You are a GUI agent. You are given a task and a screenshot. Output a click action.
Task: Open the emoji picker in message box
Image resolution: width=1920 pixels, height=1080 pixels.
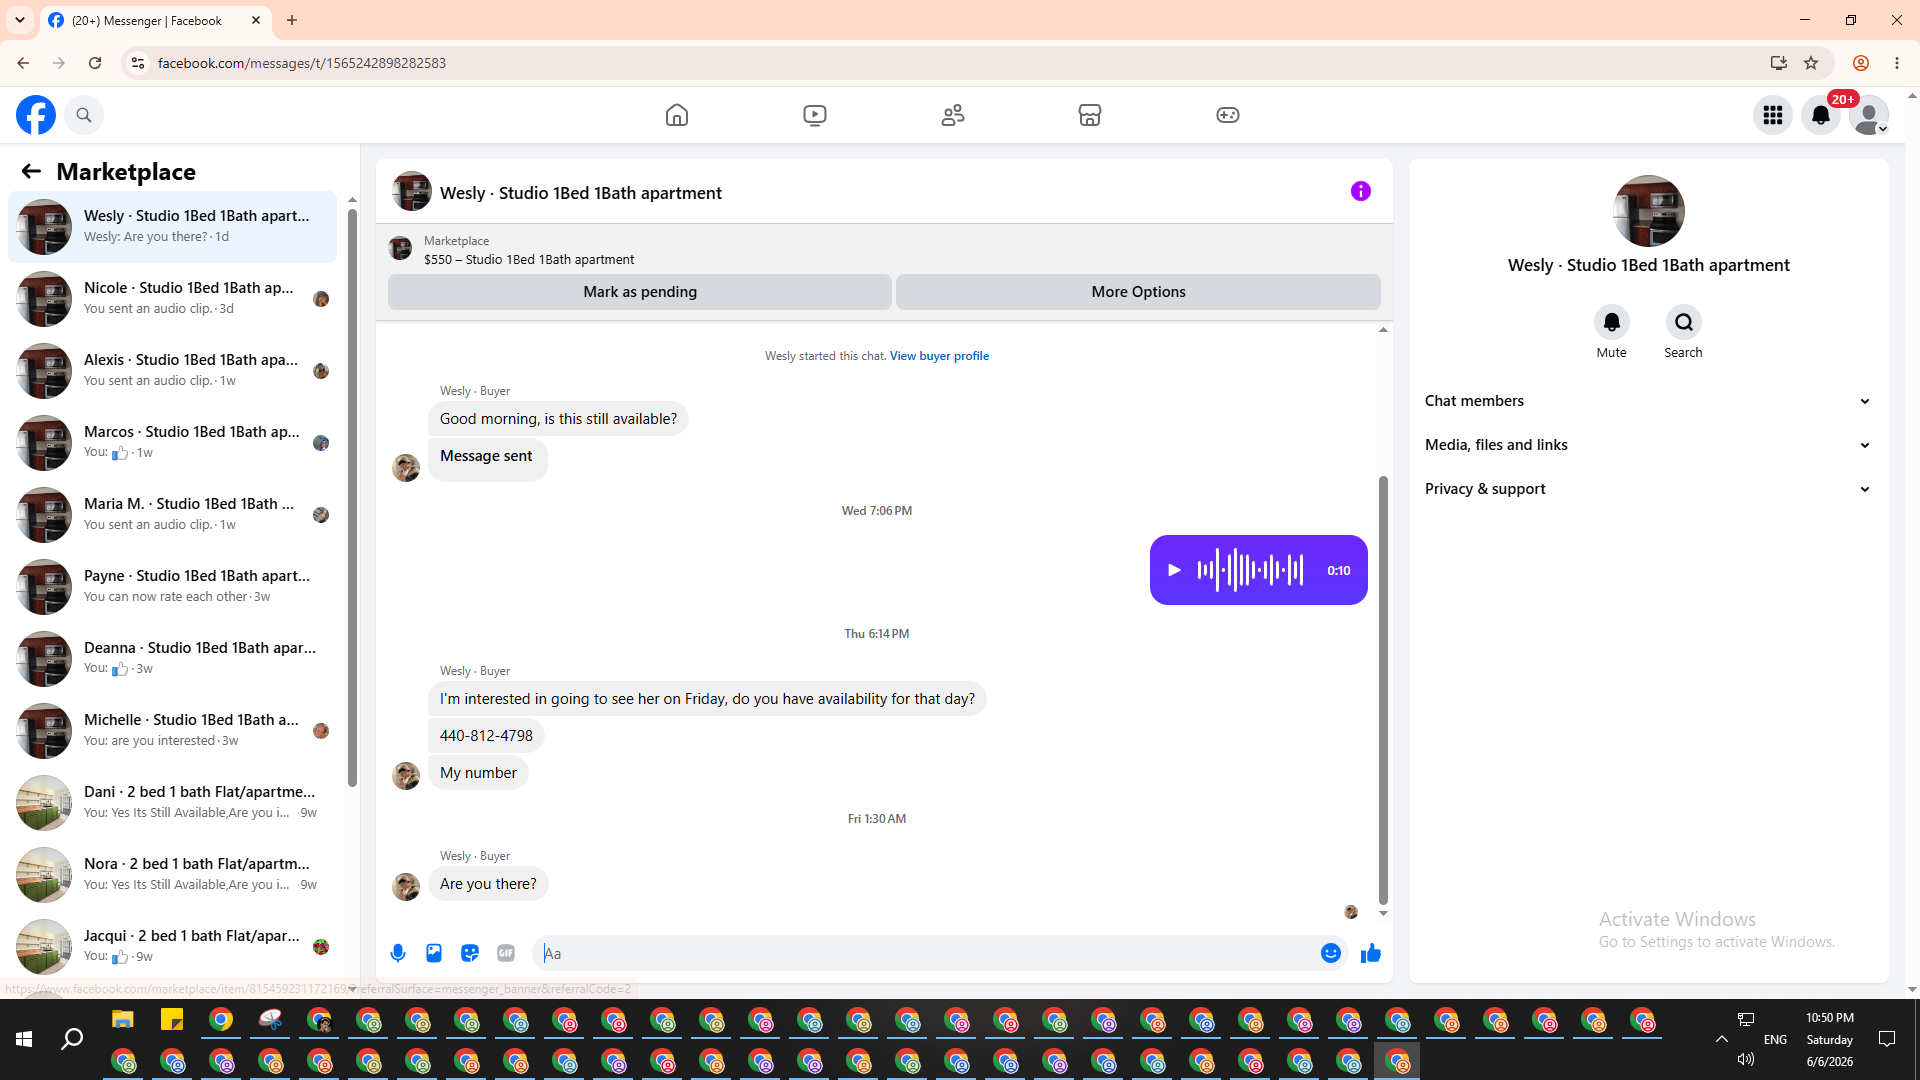[1331, 953]
